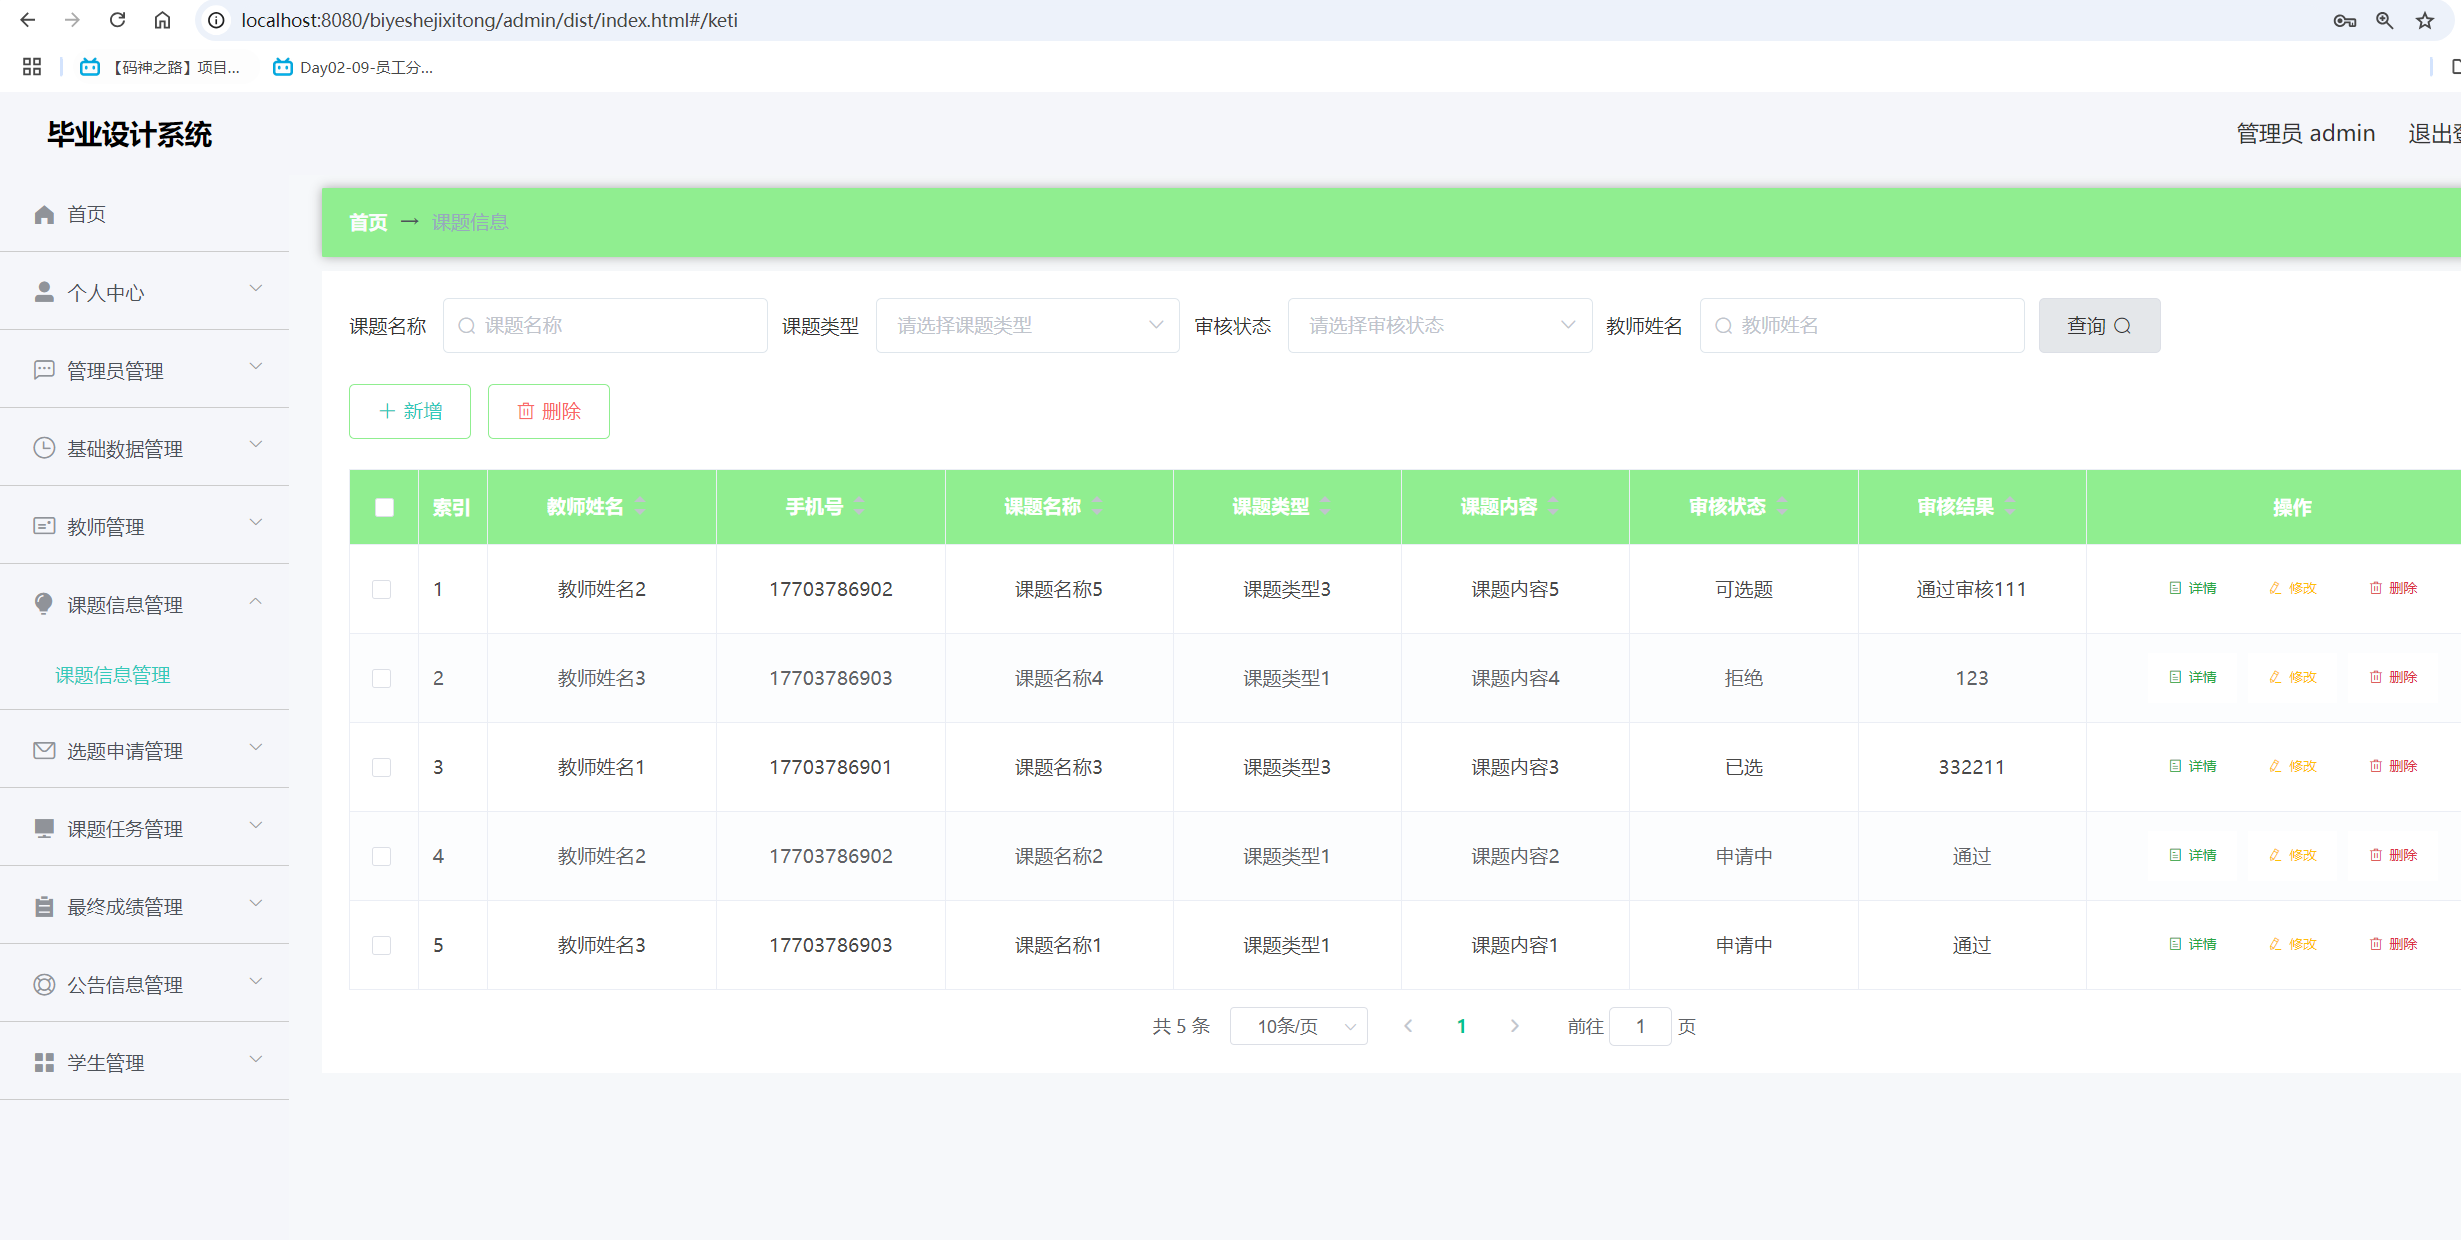Click the 课题名称 search input field
The image size is (2461, 1240).
[x=606, y=325]
